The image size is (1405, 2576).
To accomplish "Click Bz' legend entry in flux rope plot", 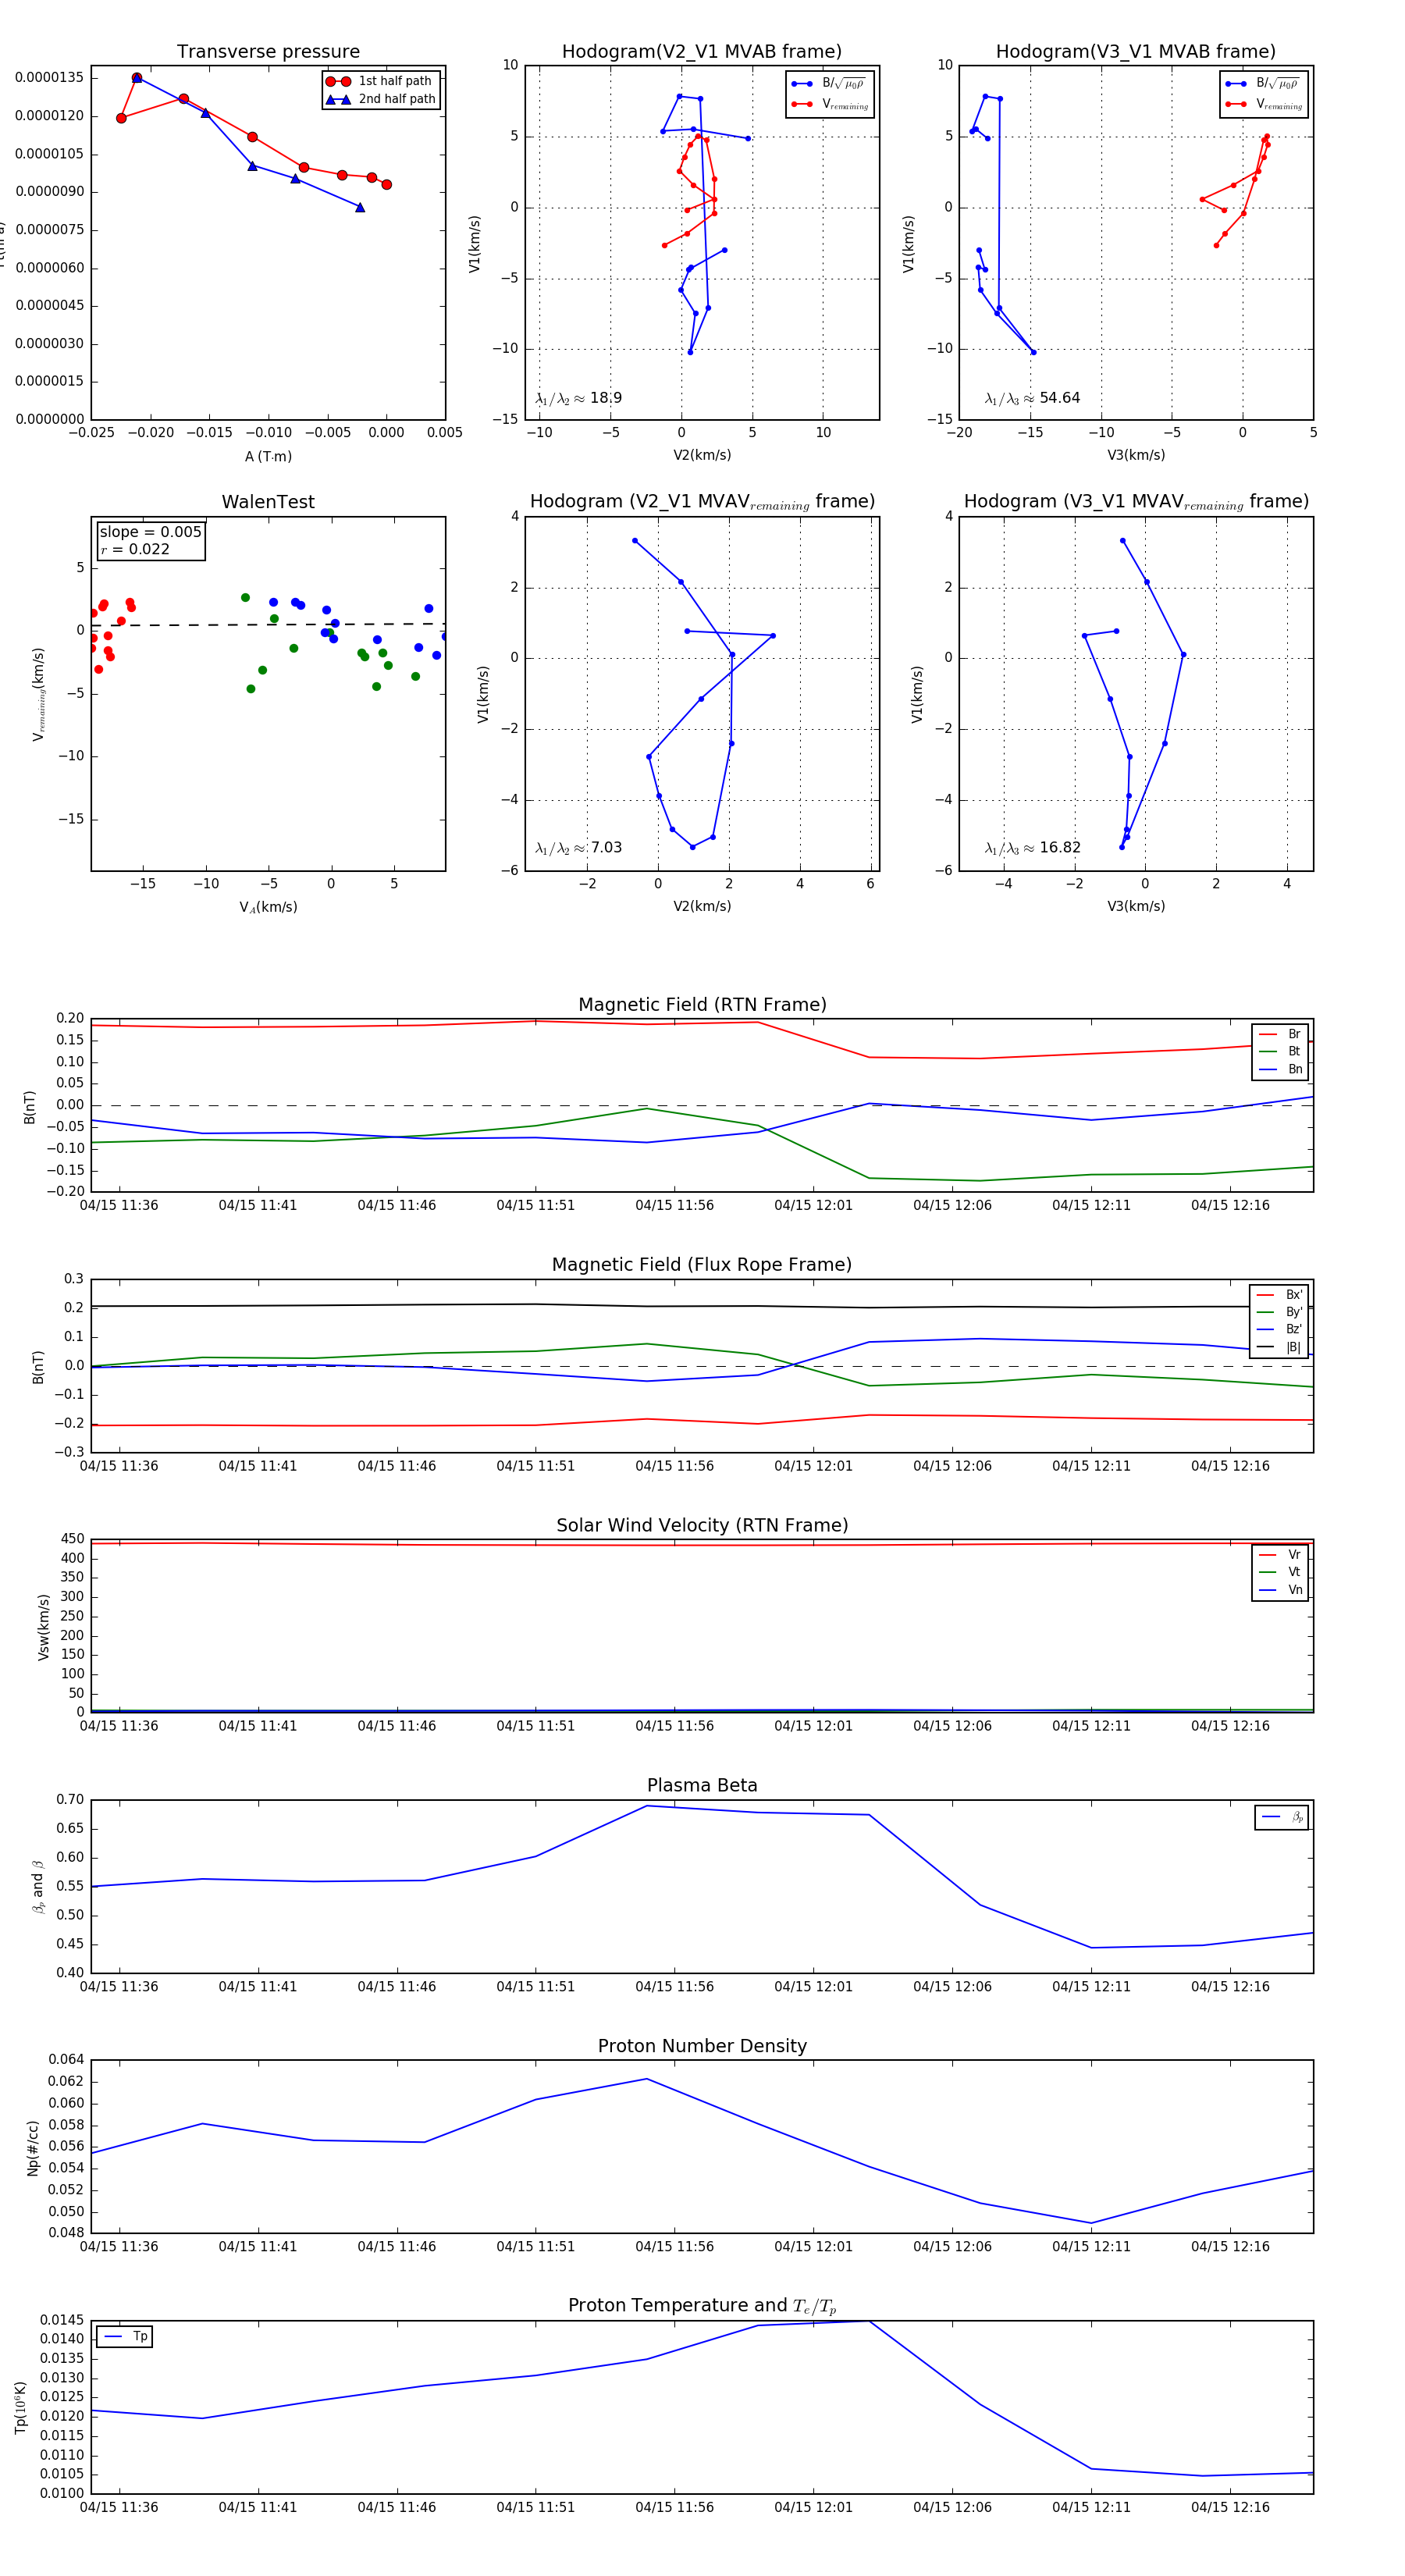I will pos(1280,1329).
